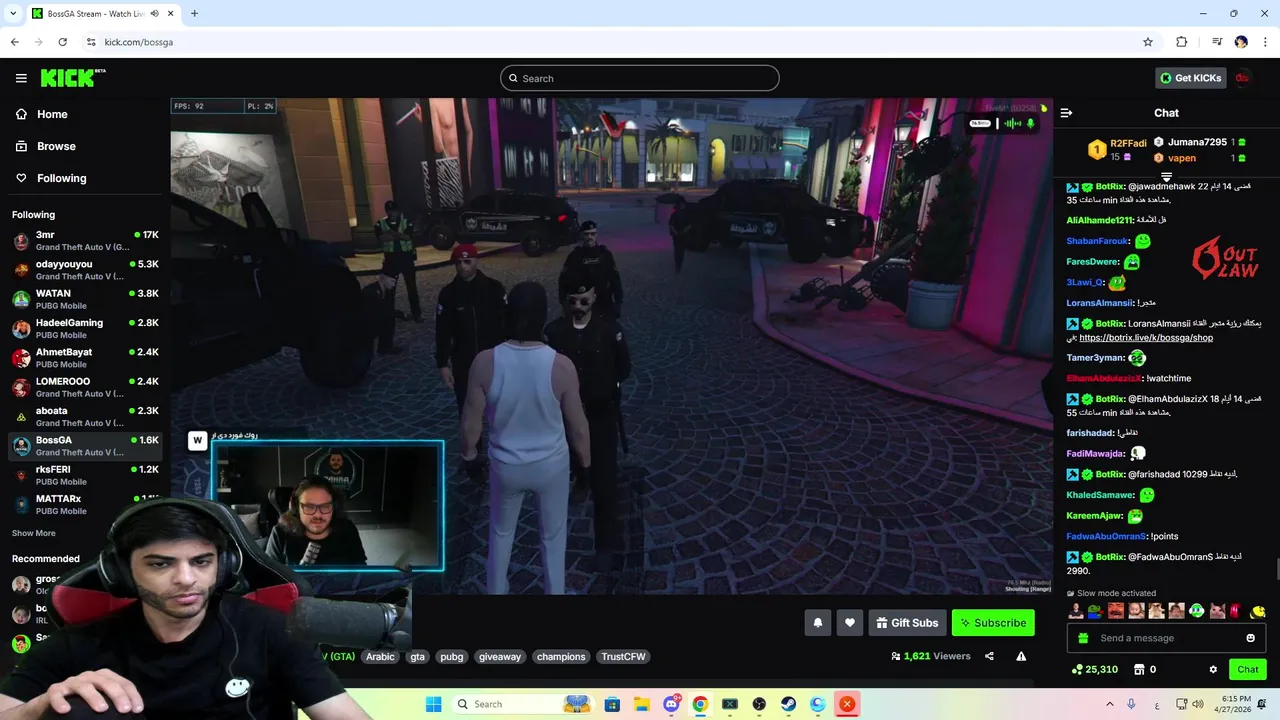Reload the page
Viewport: 1280px width, 720px height.
(x=62, y=42)
